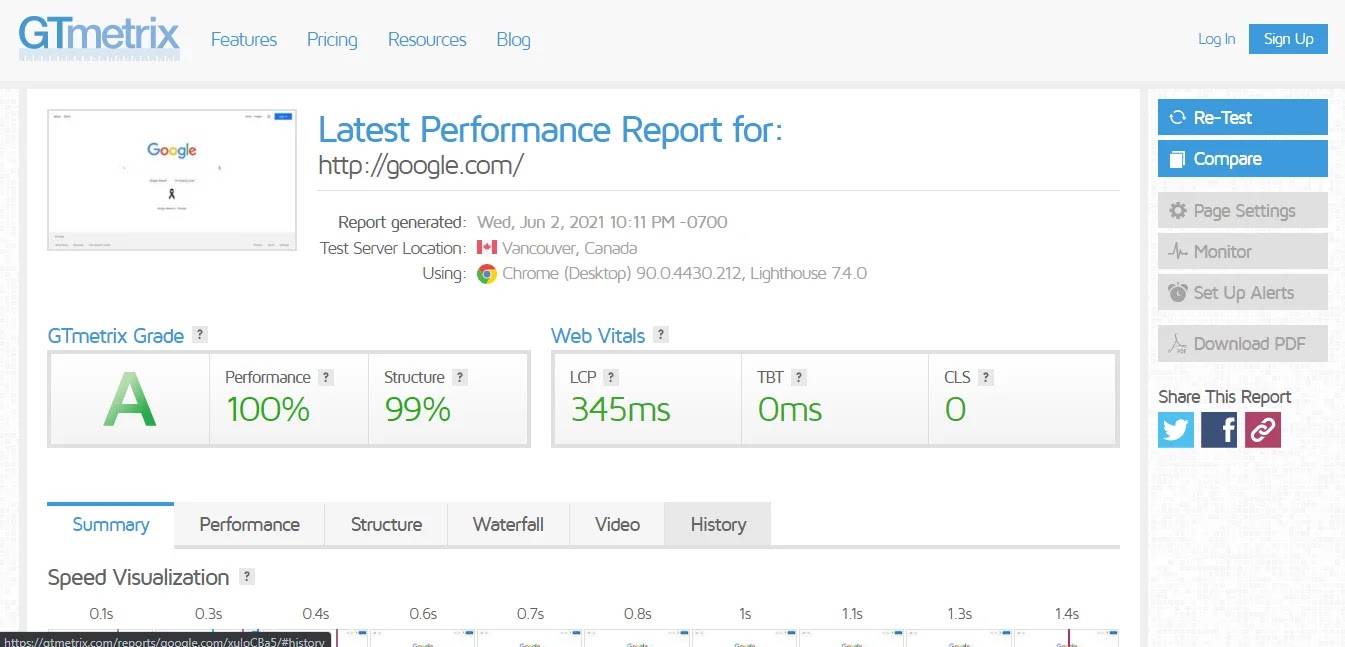The height and width of the screenshot is (647, 1345).
Task: Click the TBT help question mark
Action: [x=799, y=377]
